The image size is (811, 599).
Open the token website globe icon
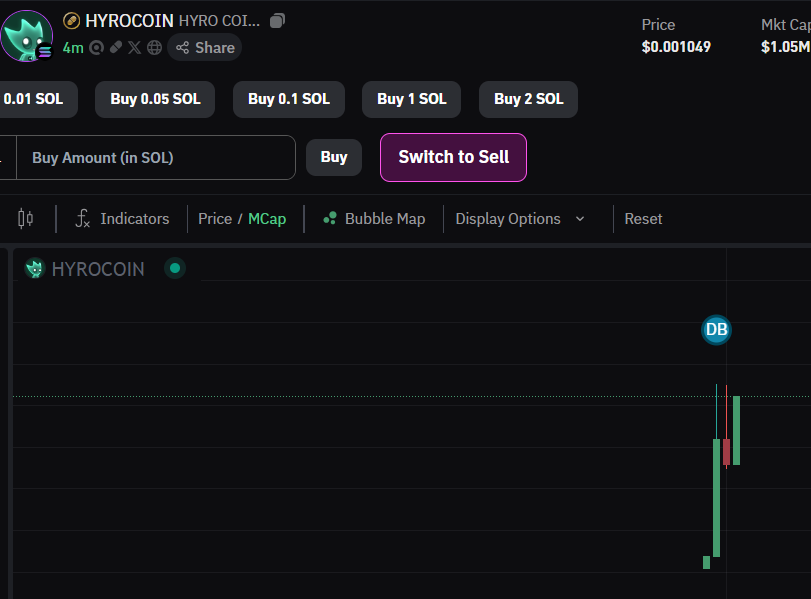pyautogui.click(x=154, y=48)
